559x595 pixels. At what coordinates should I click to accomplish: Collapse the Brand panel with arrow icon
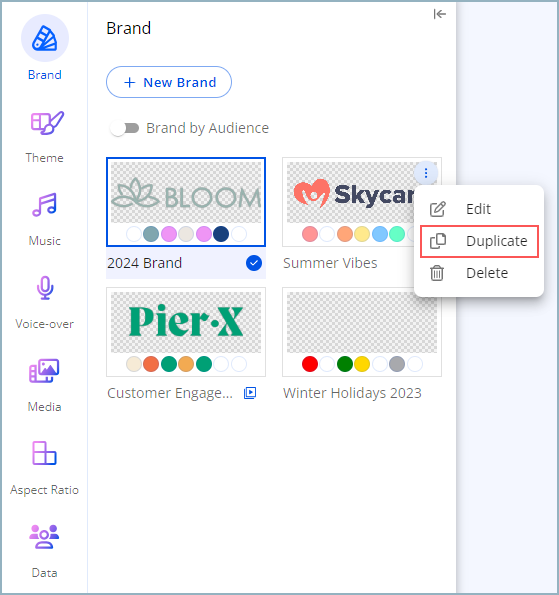click(x=439, y=14)
